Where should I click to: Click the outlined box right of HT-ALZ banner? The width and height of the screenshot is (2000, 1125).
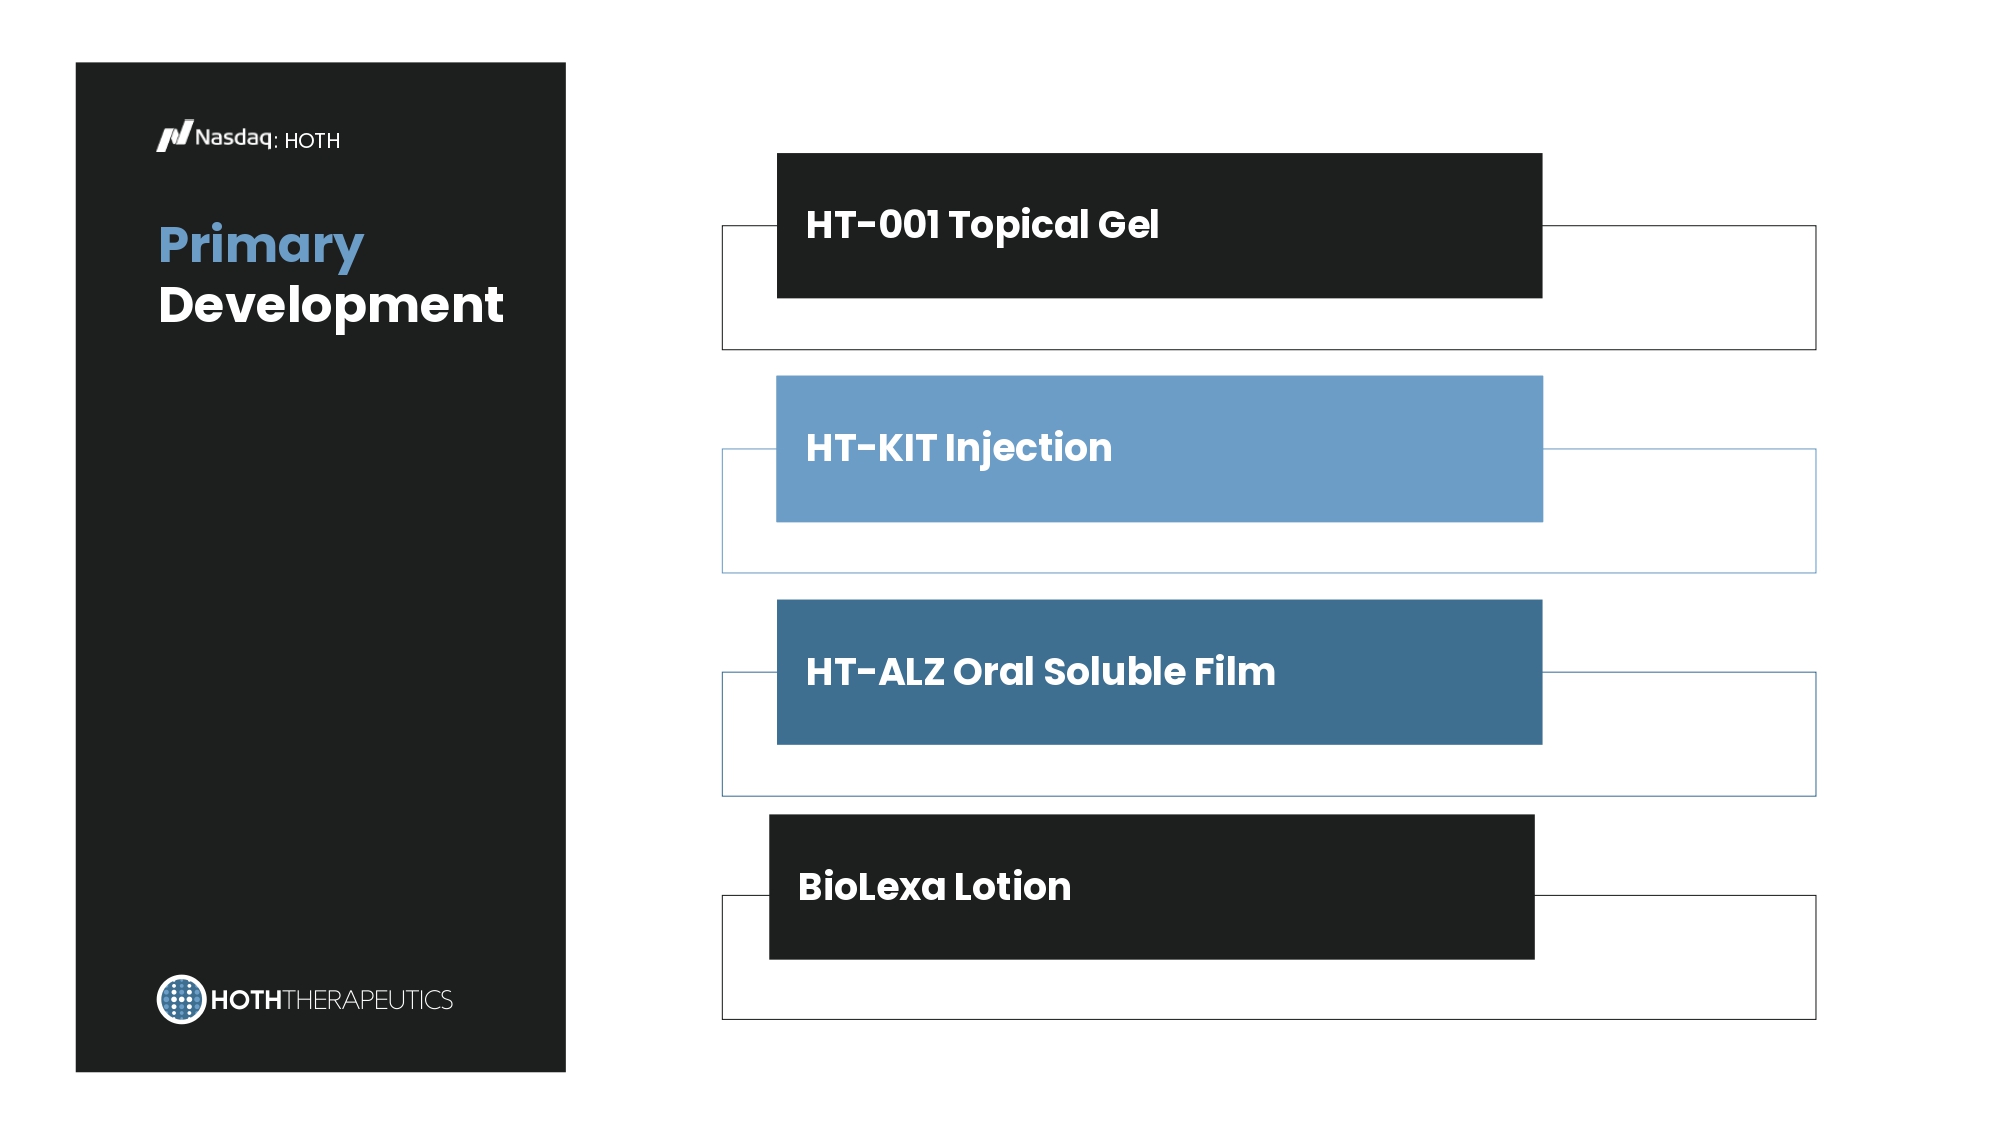tap(1678, 733)
